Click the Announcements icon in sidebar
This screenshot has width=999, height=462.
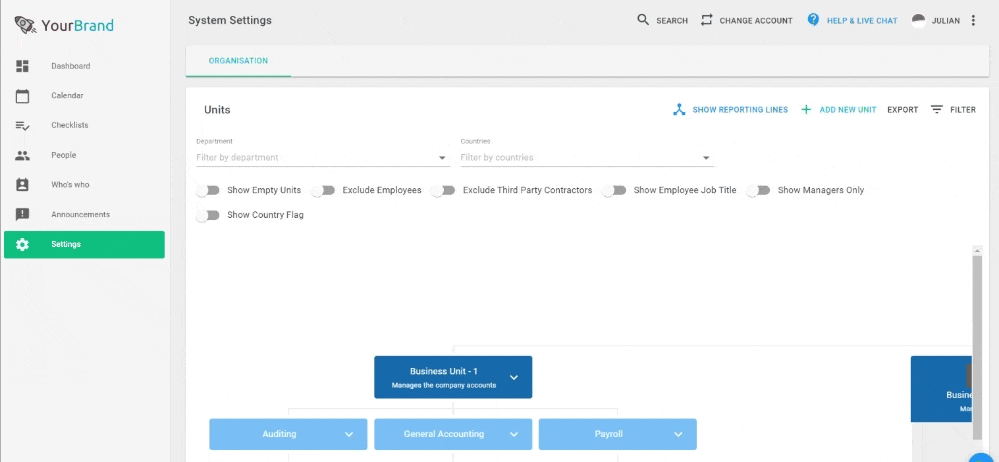[22, 214]
